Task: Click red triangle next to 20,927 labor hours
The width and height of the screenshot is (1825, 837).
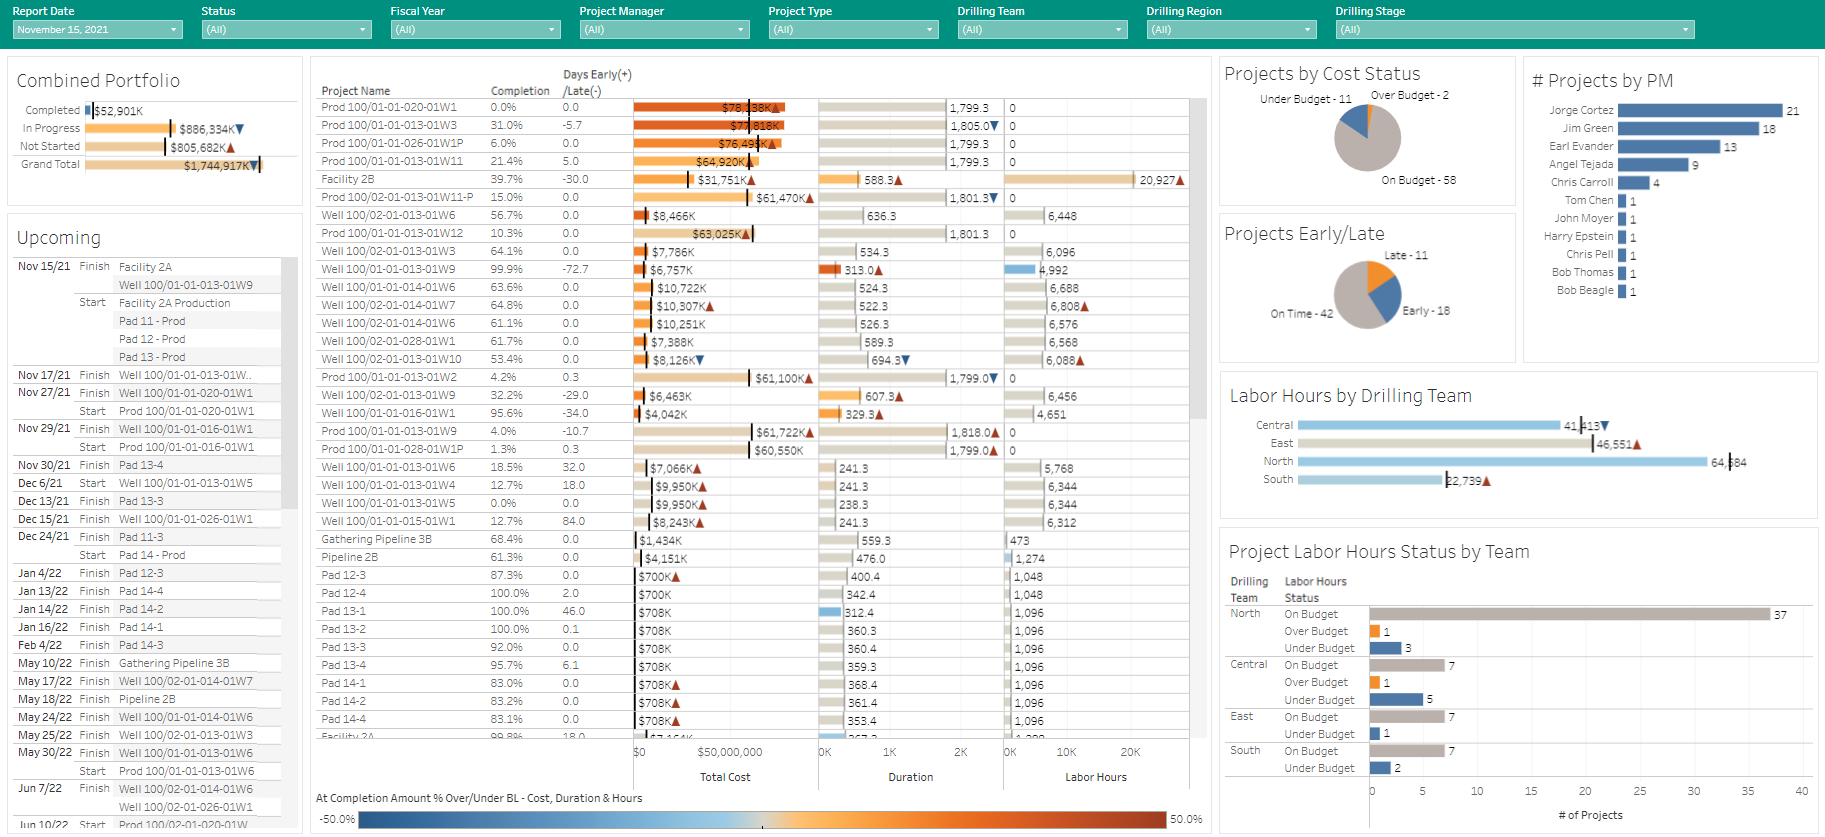Action: point(1180,180)
